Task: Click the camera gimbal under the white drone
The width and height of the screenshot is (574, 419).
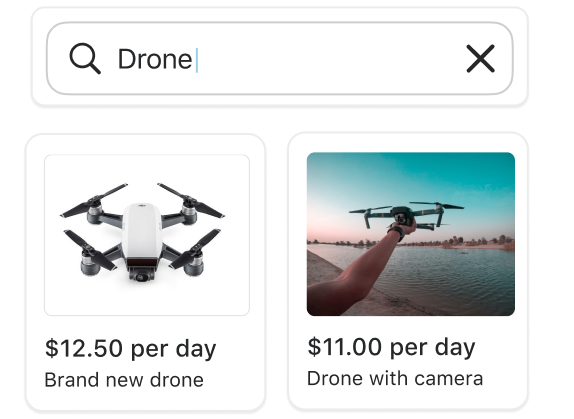Action: (142, 275)
